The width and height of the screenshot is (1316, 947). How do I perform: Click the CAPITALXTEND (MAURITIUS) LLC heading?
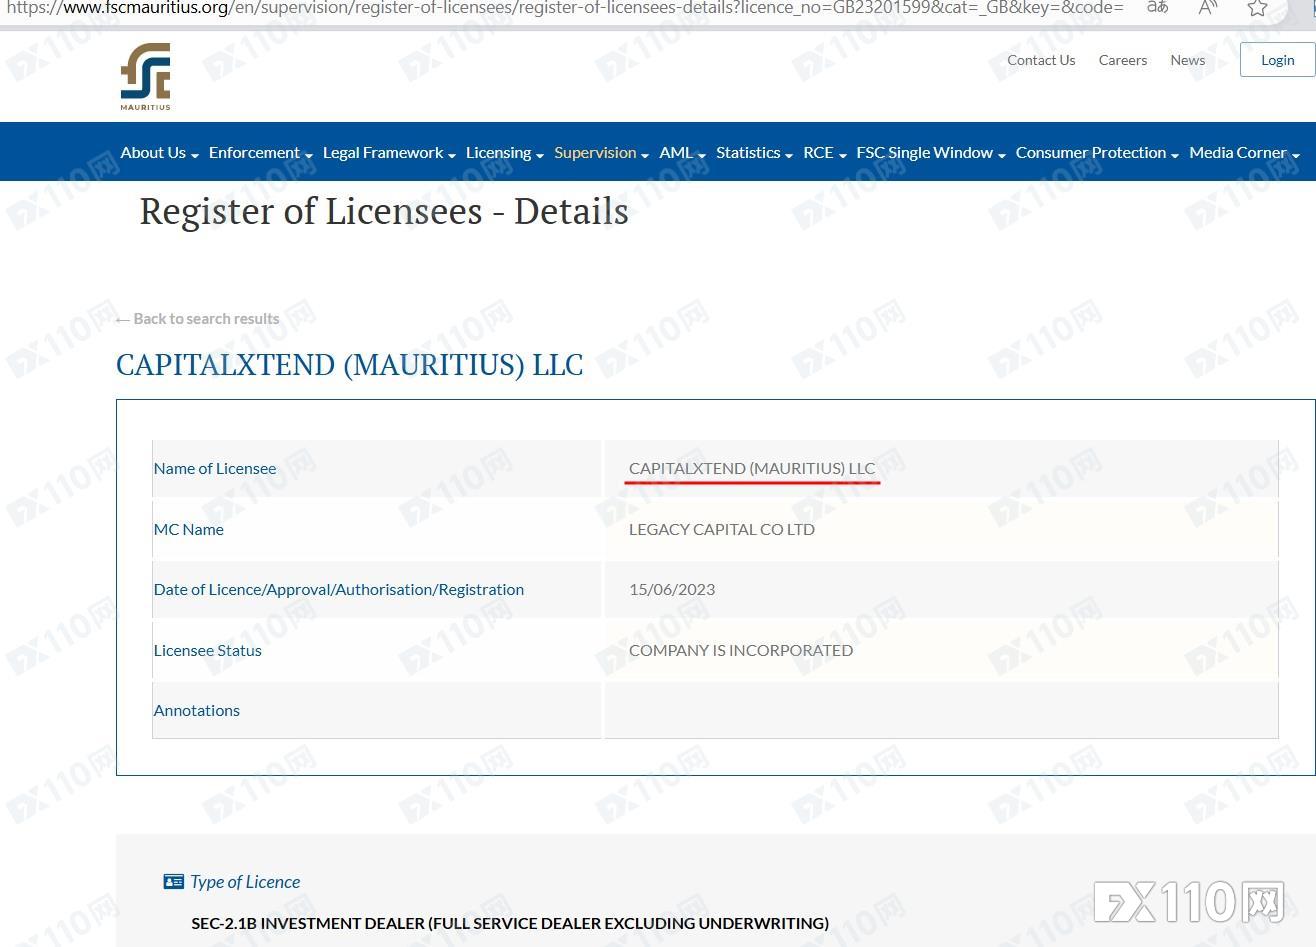pyautogui.click(x=349, y=365)
